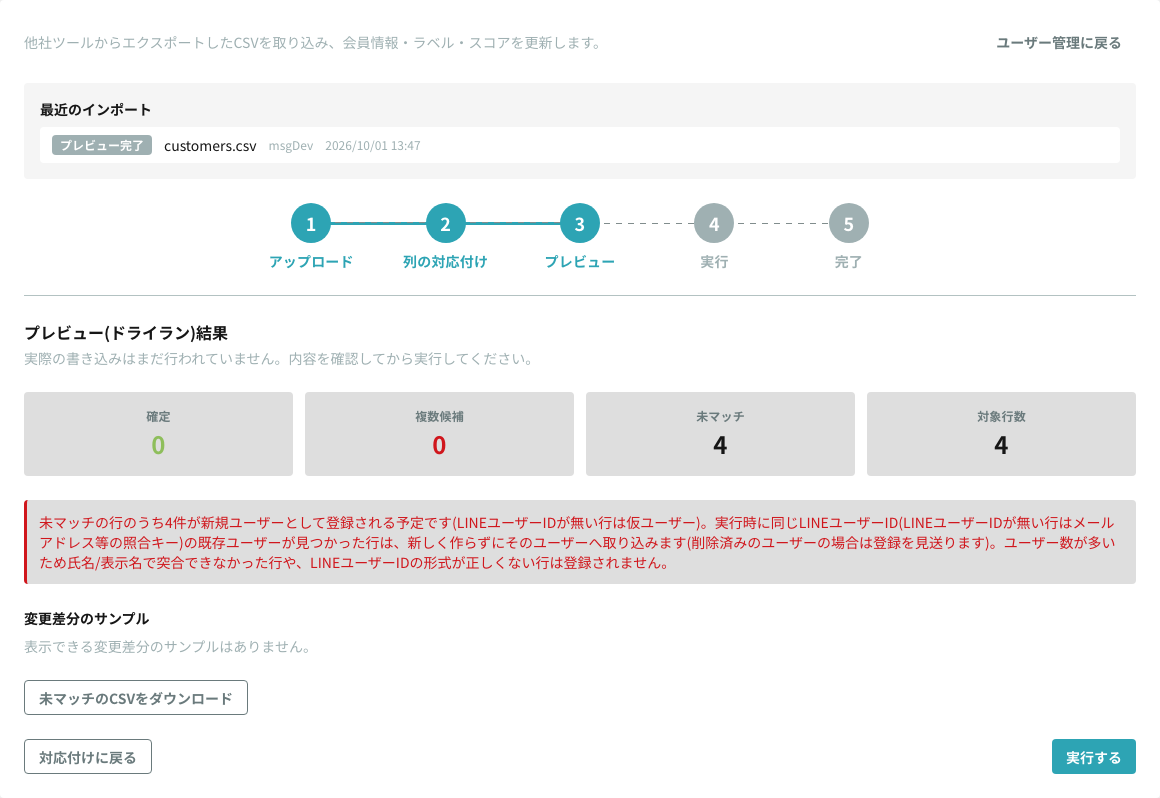Click the プレビュー完了 status badge
1160x798 pixels.
(x=102, y=146)
